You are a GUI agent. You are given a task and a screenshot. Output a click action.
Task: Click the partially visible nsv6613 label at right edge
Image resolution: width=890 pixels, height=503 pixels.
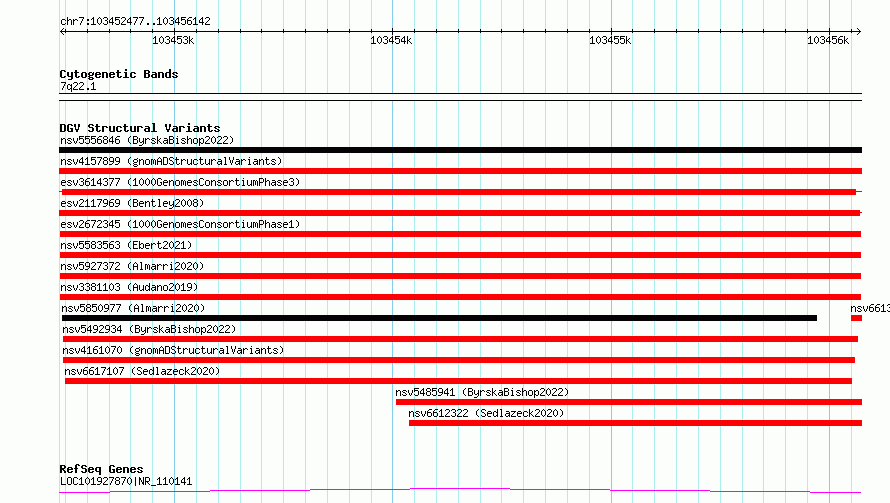[870, 308]
